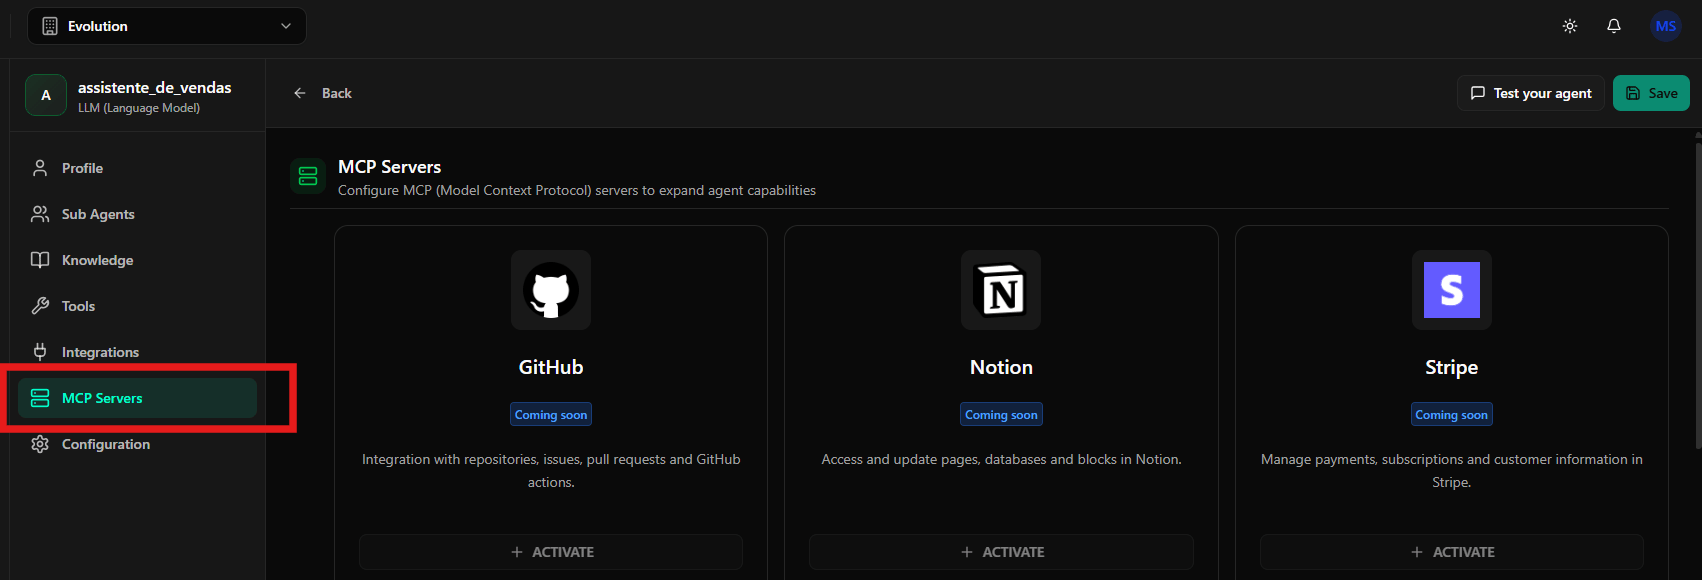1702x580 pixels.
Task: Open the Configuration section
Action: click(x=137, y=444)
